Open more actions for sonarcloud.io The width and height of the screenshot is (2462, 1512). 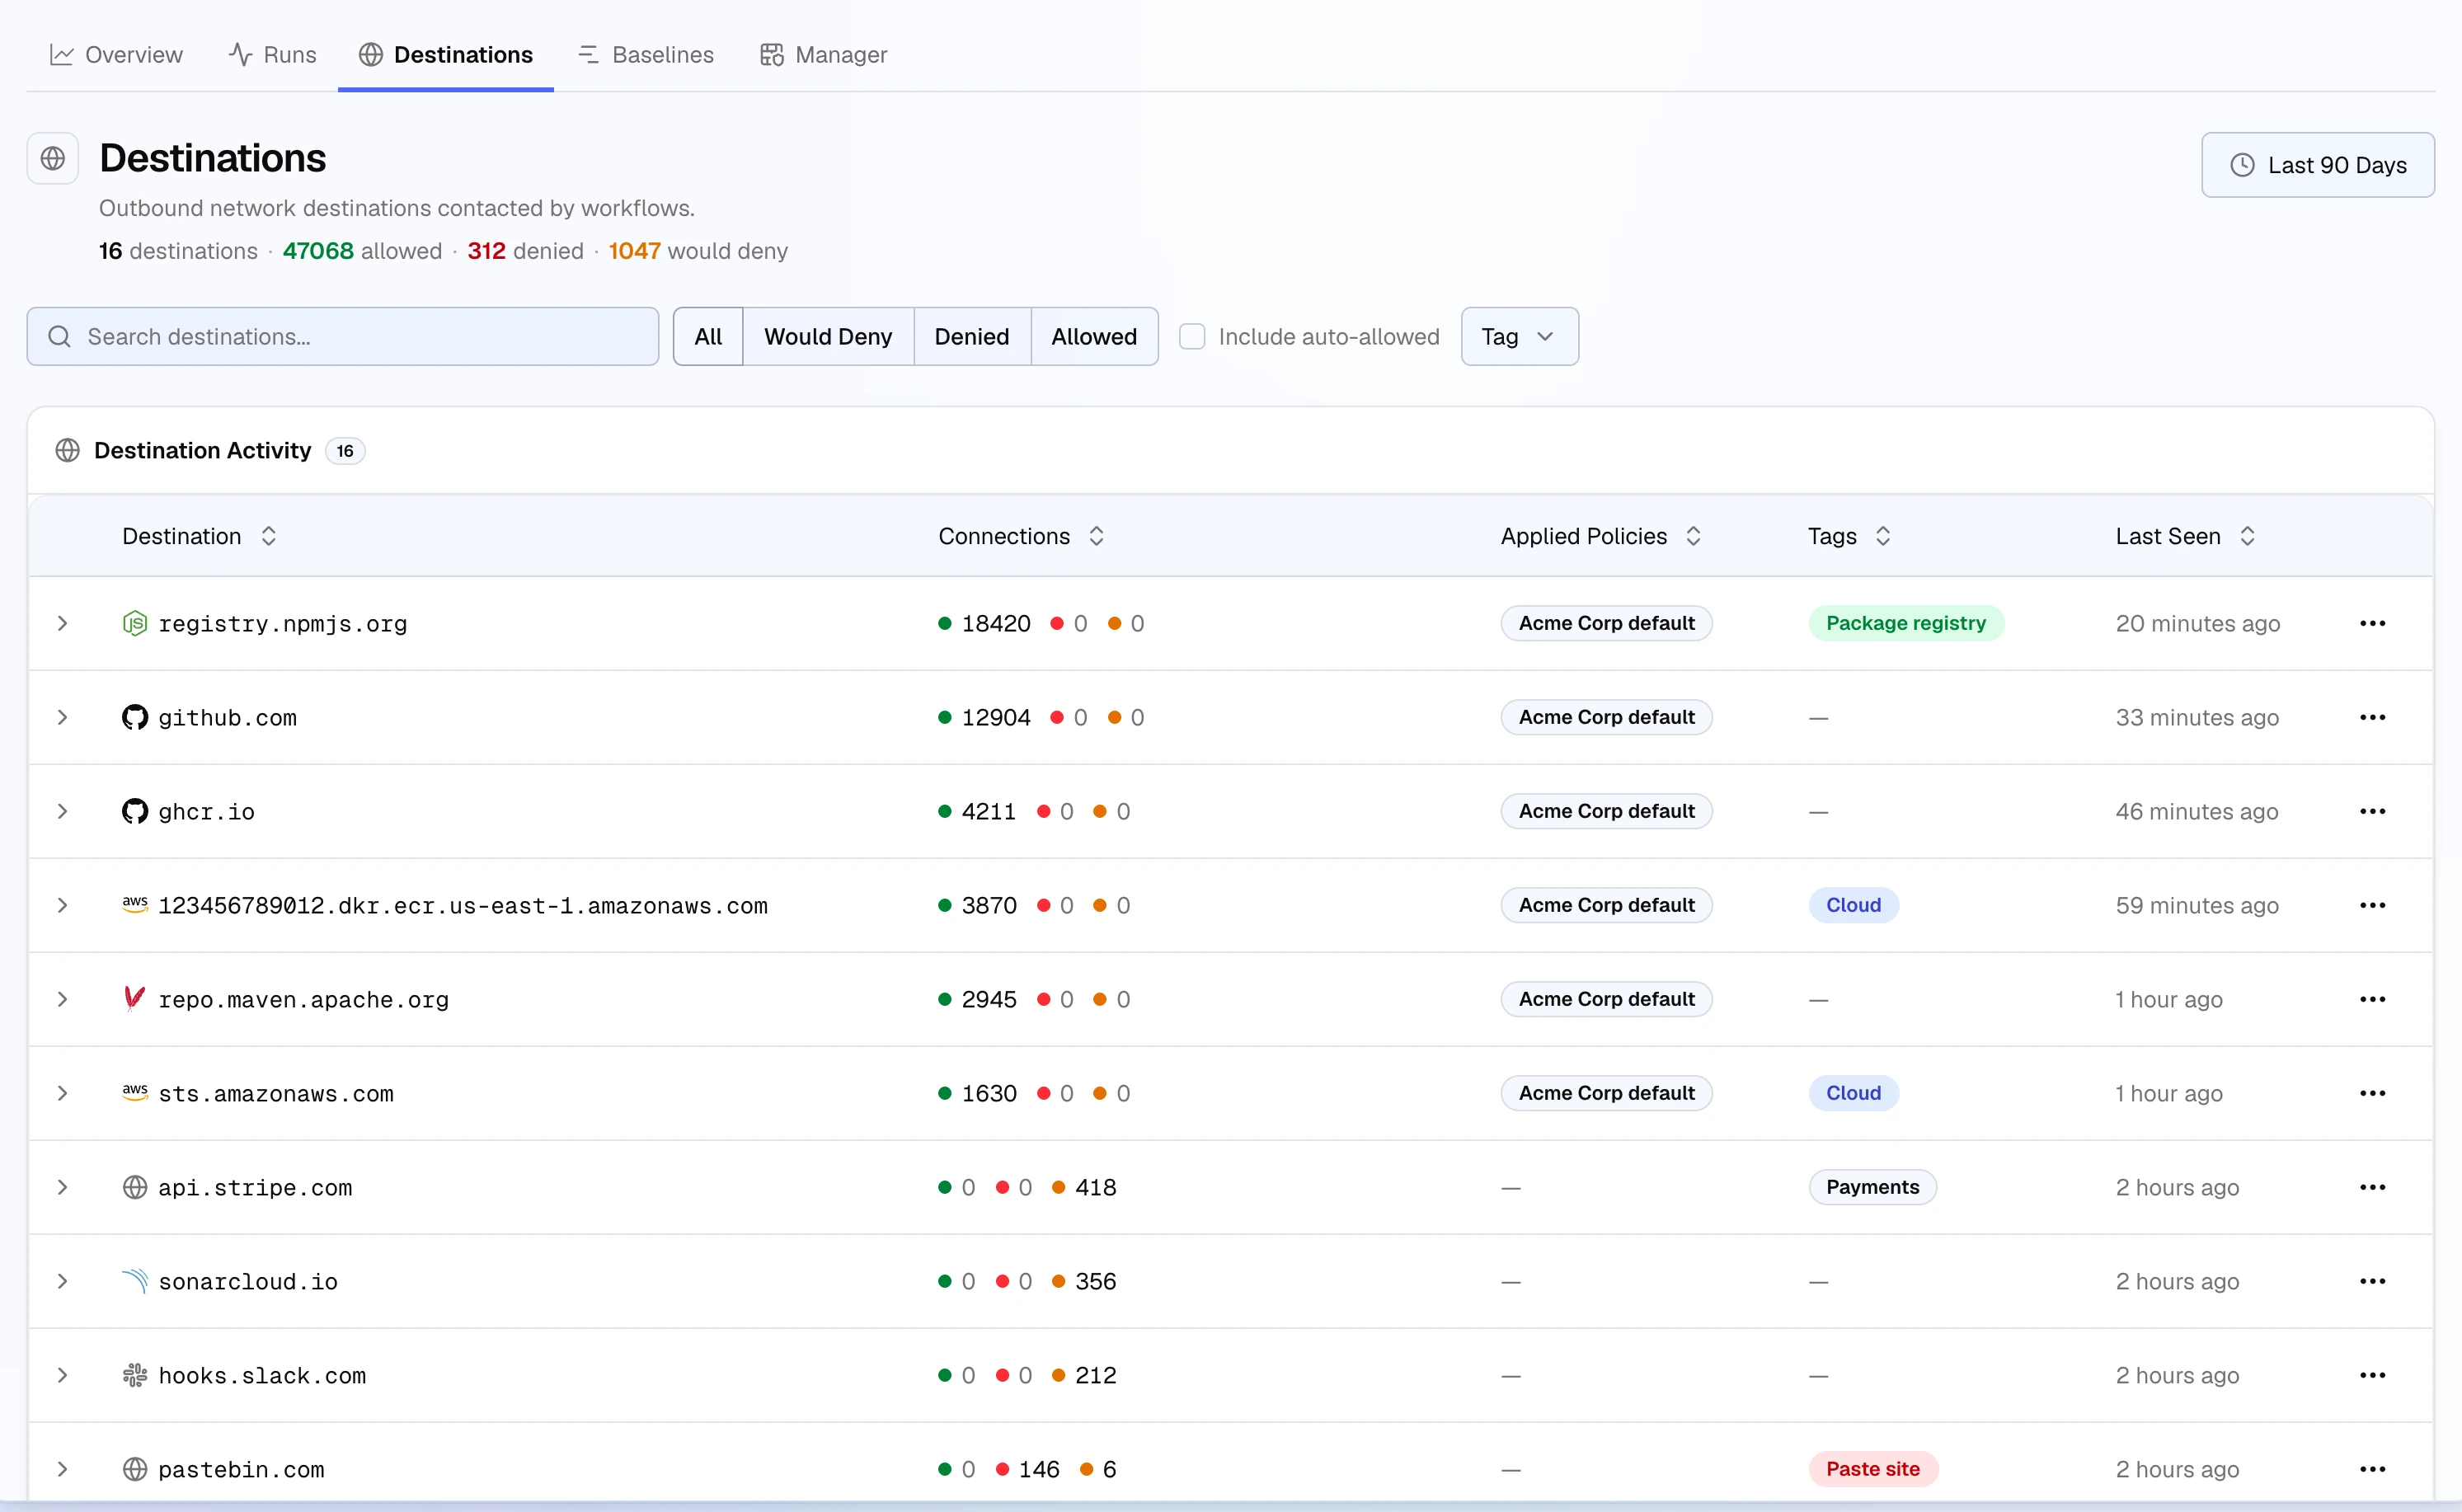point(2372,1282)
